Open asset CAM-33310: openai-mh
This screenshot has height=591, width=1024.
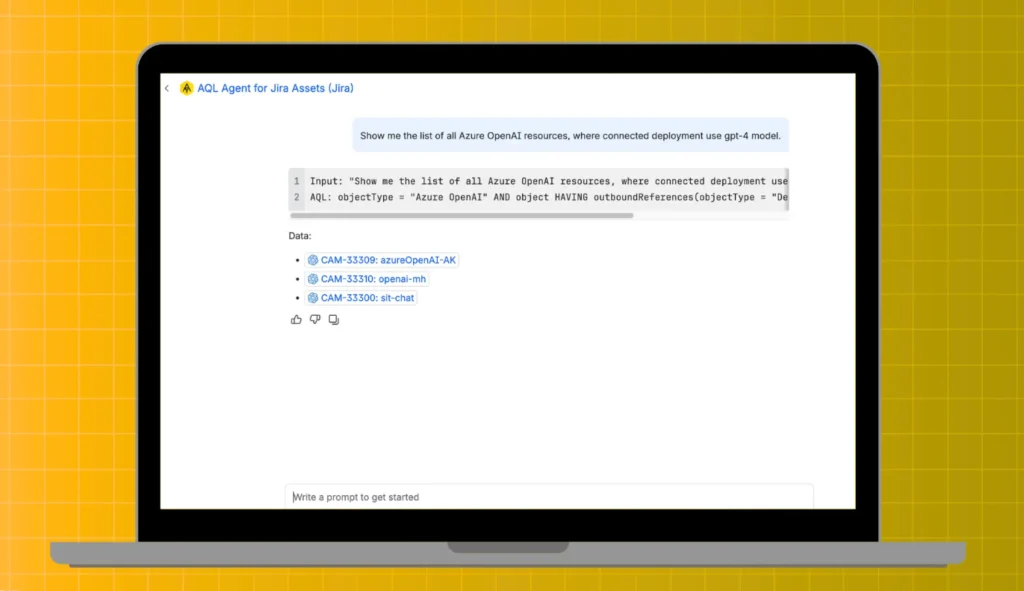point(366,279)
